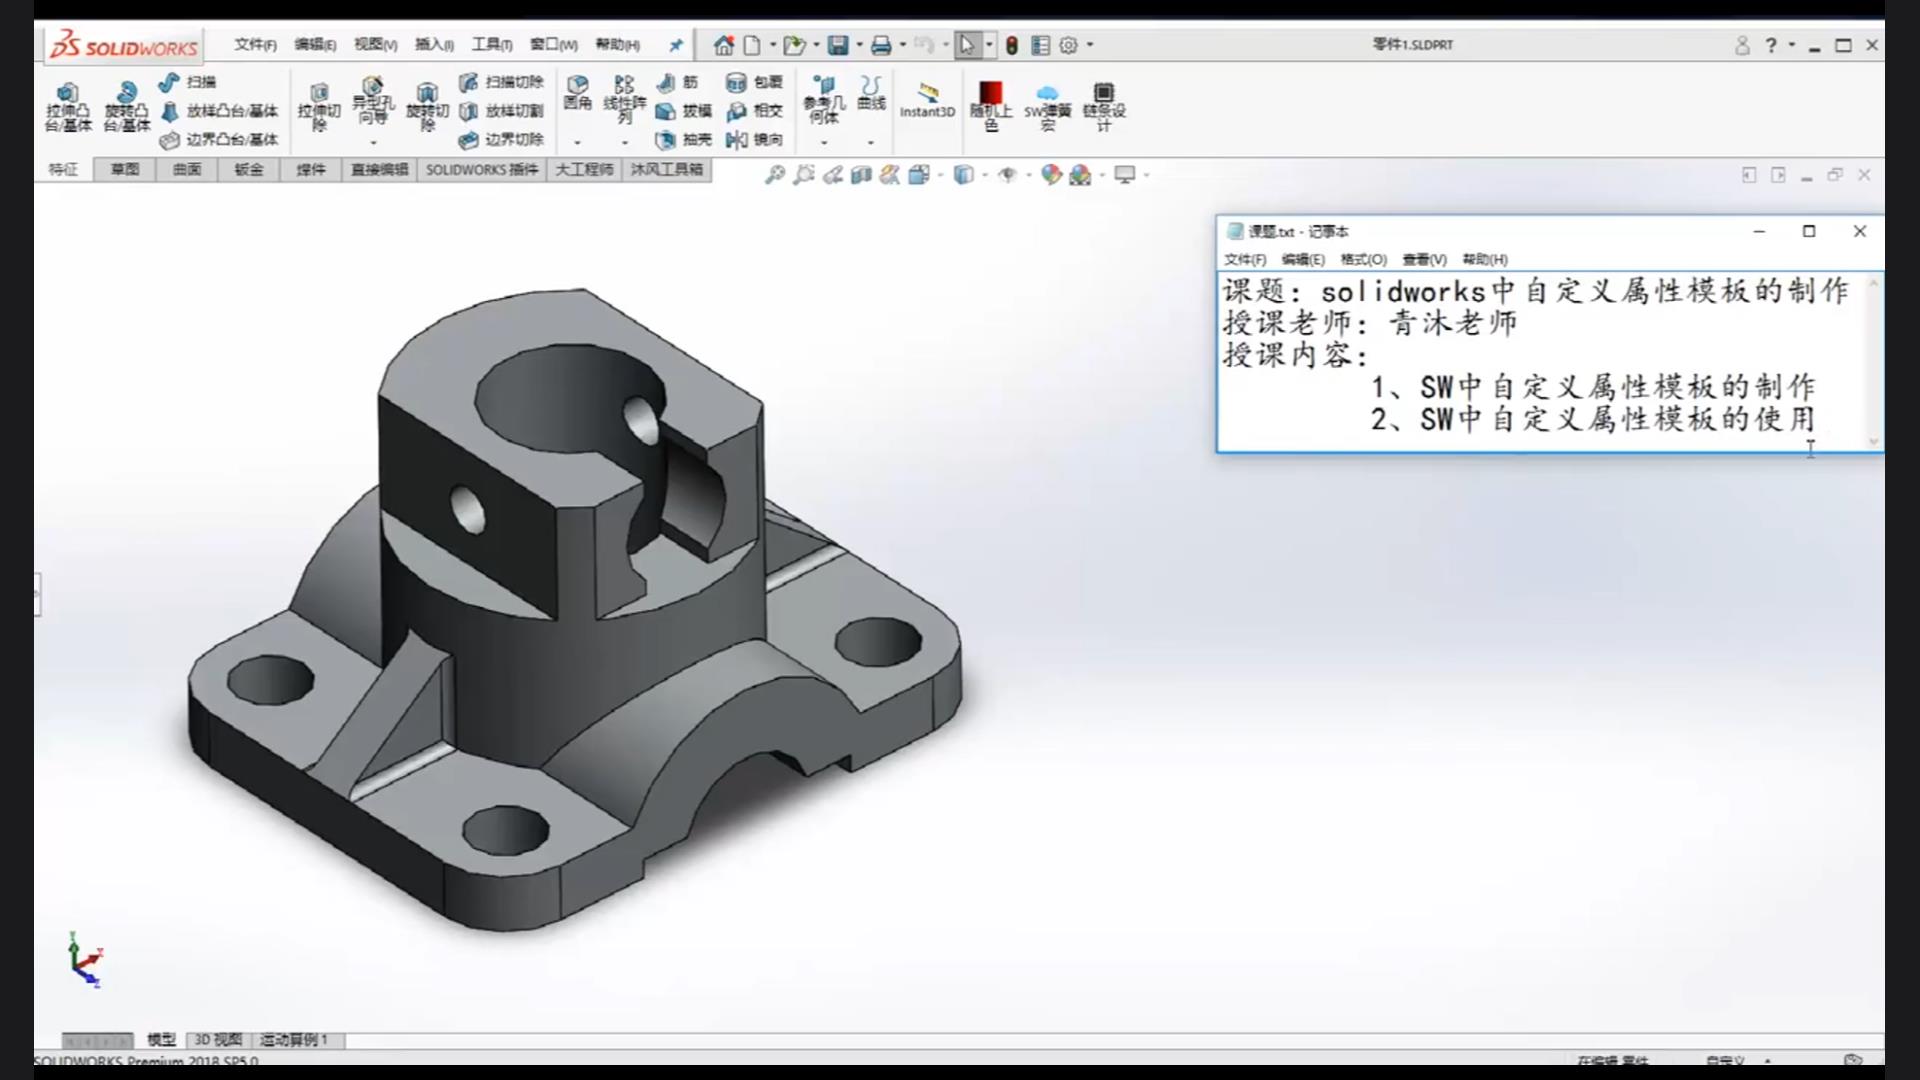Print the current document
This screenshot has height=1080, width=1920.
coord(881,45)
